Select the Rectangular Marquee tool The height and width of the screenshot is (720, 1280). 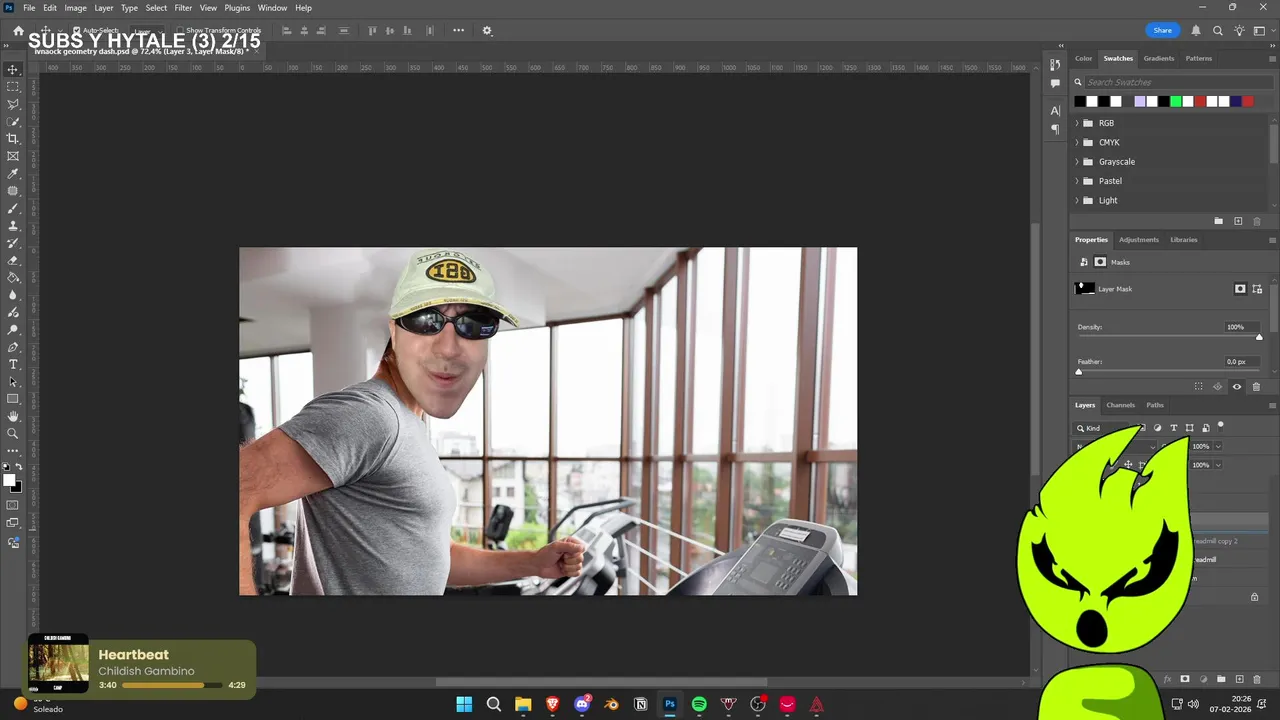[13, 87]
